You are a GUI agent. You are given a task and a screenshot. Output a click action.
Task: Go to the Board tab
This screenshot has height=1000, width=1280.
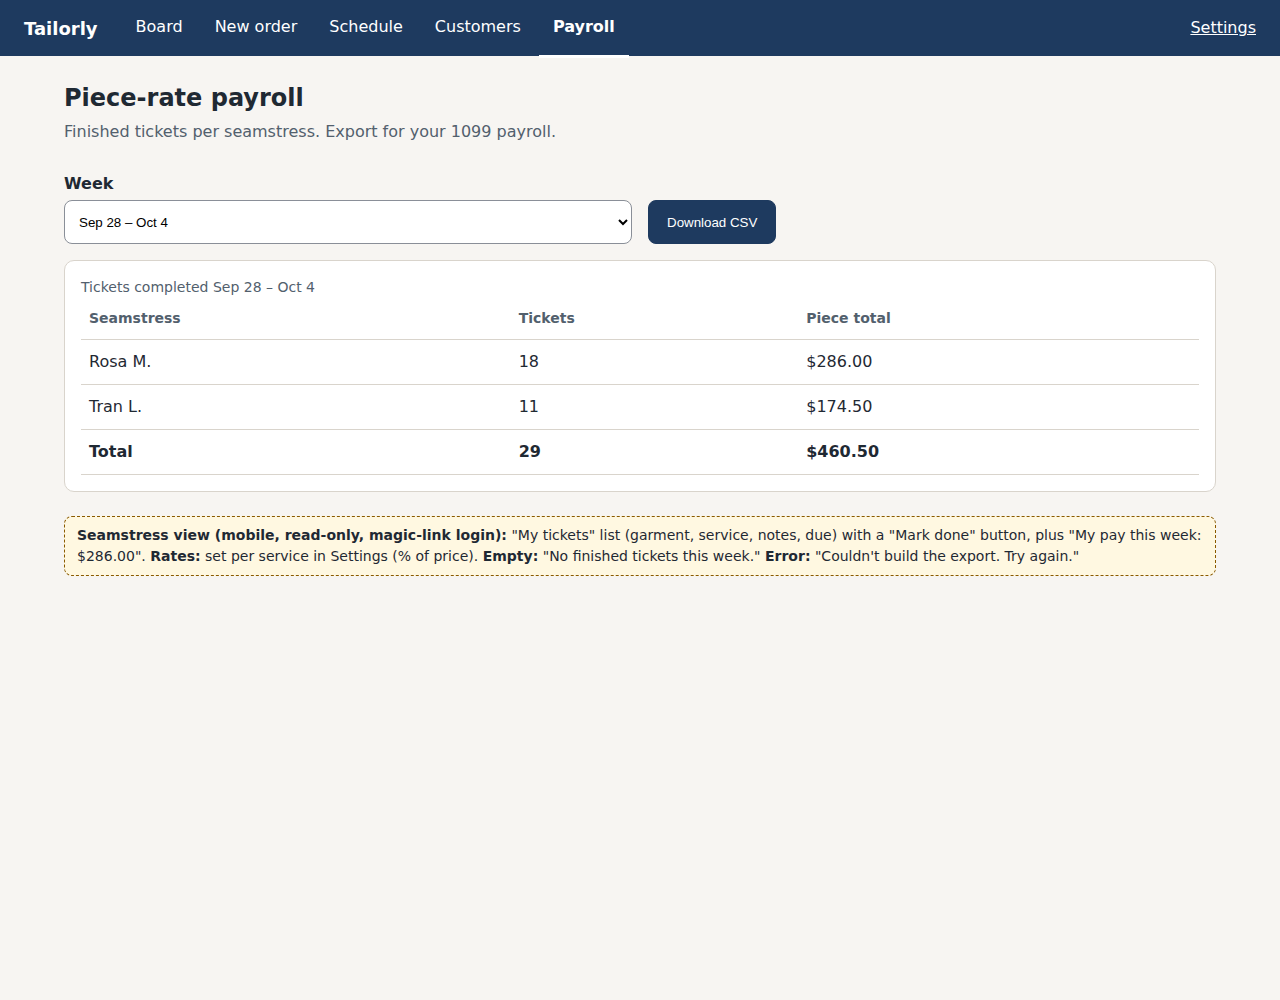[159, 27]
